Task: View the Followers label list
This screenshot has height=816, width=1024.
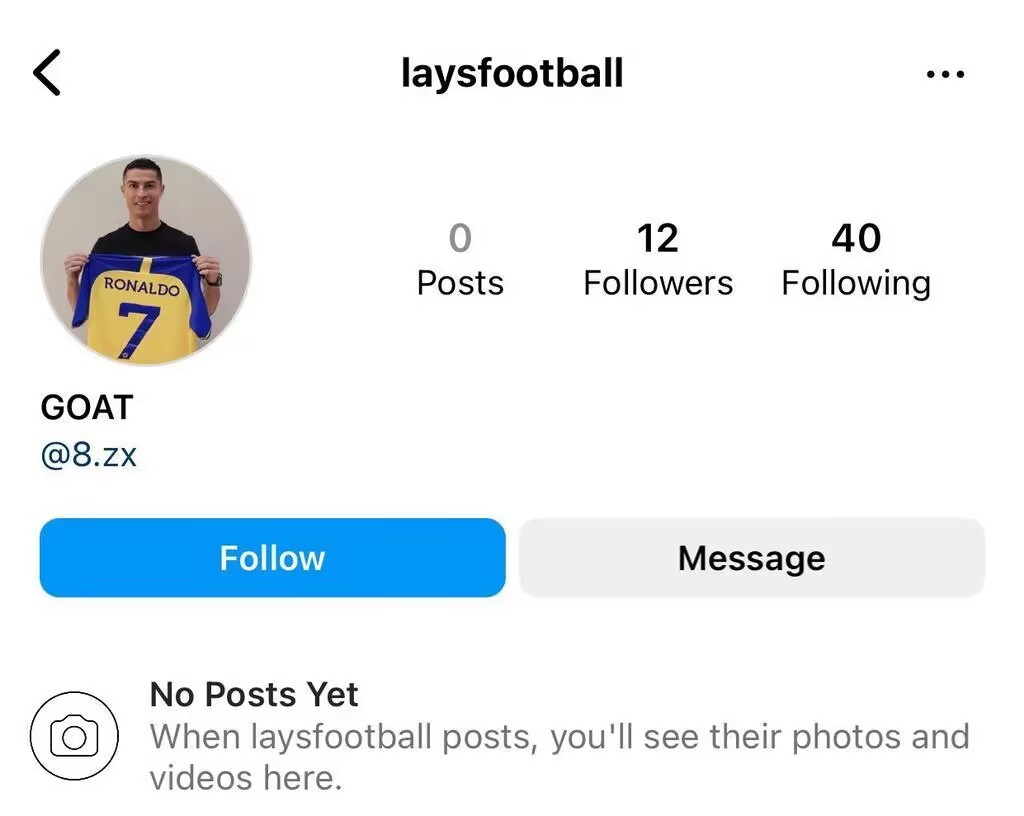Action: tap(658, 283)
